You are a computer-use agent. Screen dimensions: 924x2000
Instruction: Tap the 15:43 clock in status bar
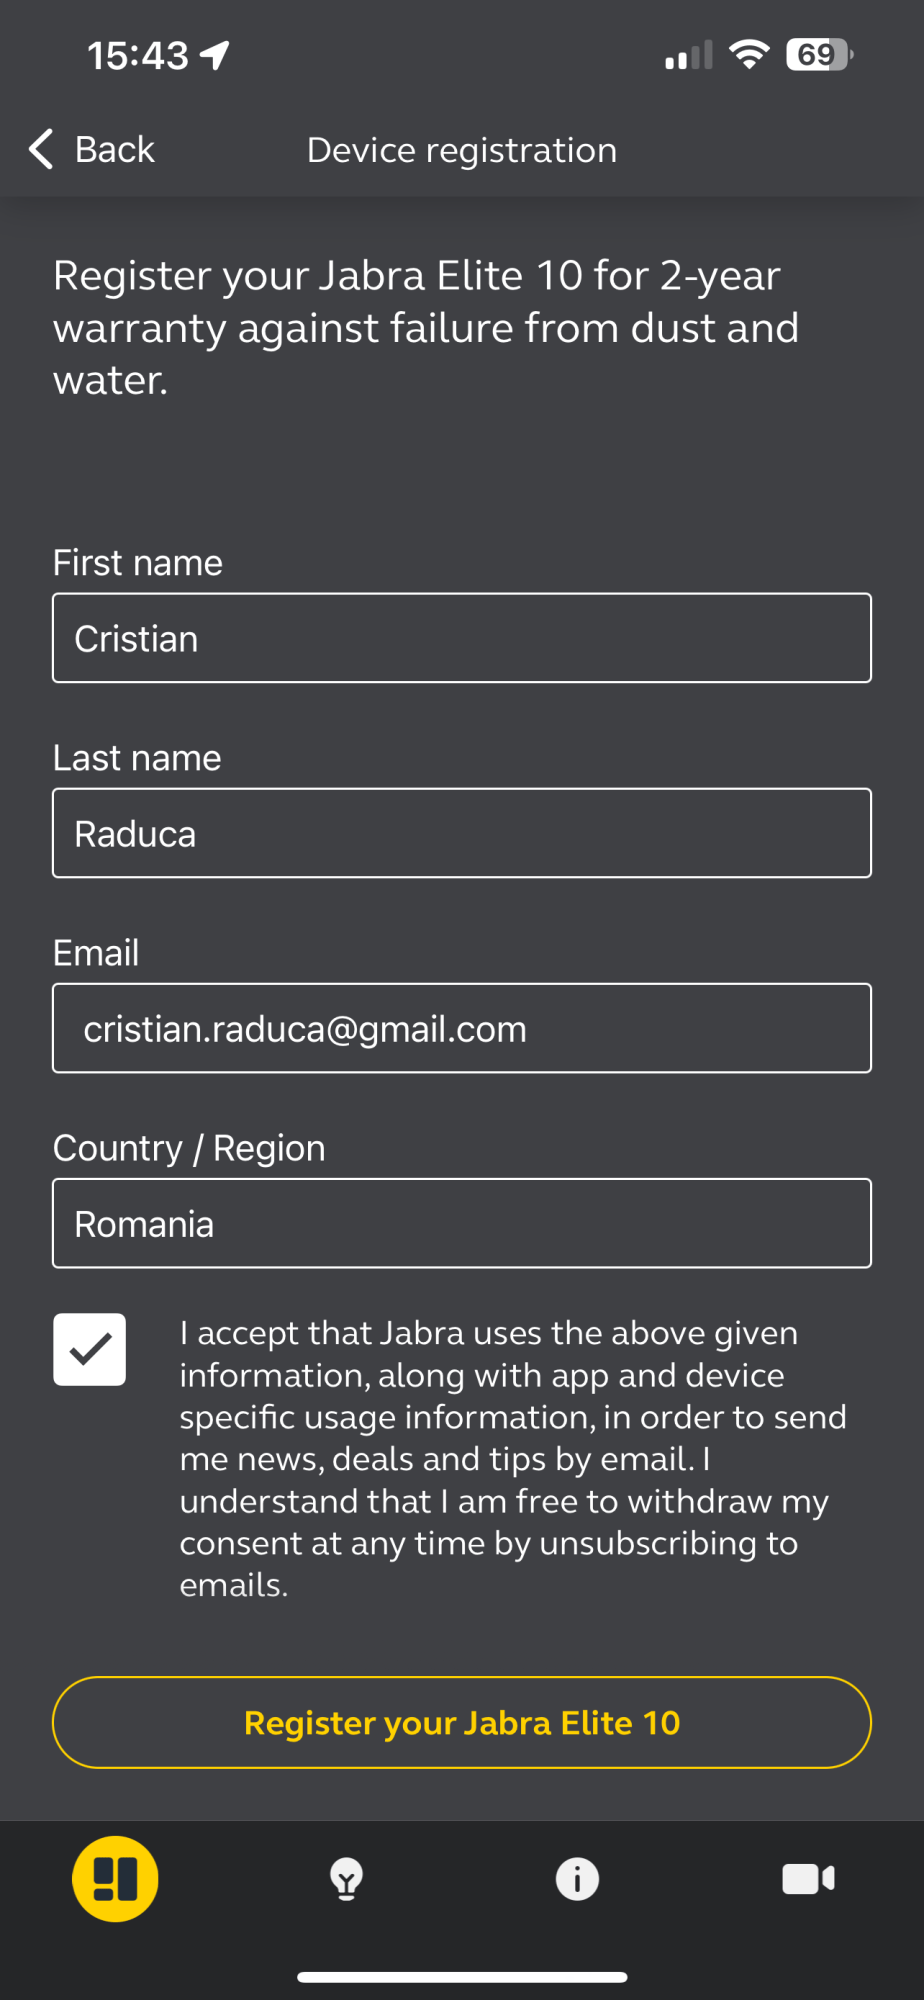pos(138,56)
